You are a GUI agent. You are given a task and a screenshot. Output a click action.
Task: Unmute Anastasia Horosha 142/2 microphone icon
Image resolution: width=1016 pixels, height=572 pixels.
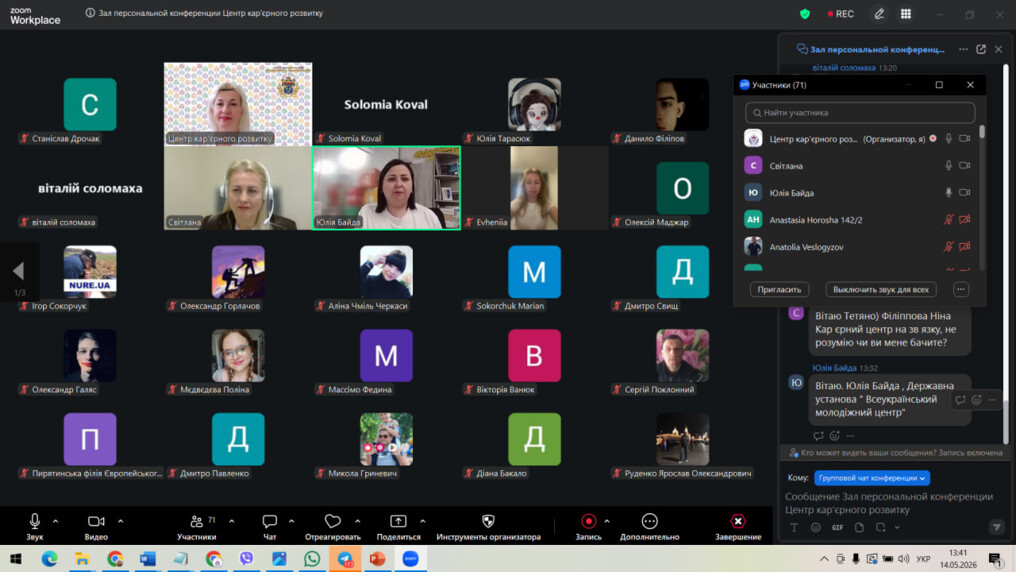[x=949, y=220]
